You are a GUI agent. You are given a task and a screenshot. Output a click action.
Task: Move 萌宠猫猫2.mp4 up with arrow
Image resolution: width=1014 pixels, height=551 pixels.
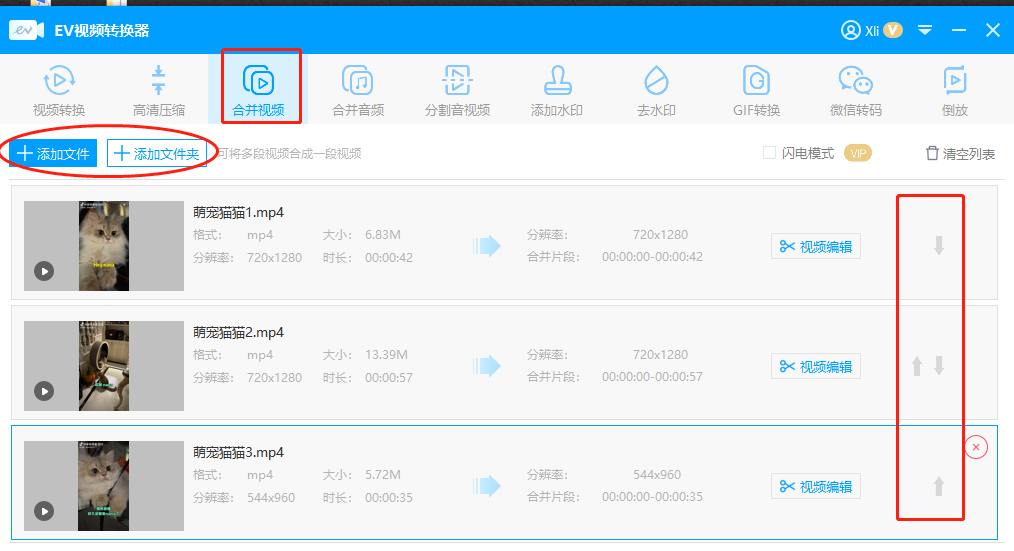(916, 366)
